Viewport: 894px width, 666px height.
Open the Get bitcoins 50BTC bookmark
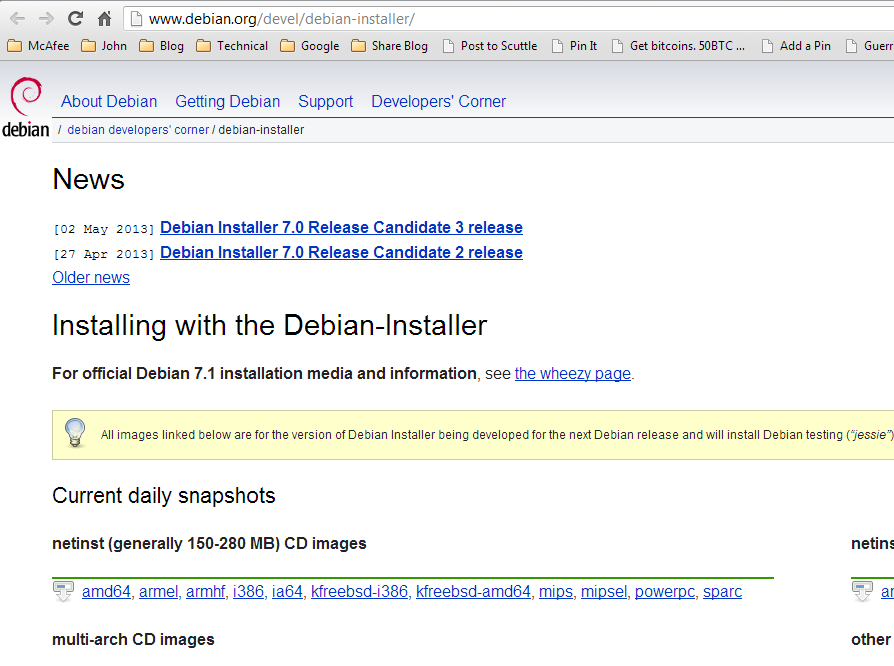click(x=678, y=46)
